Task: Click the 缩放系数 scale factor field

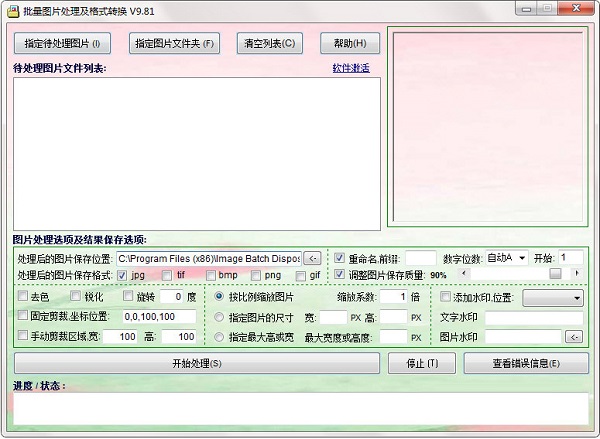Action: pos(393,297)
